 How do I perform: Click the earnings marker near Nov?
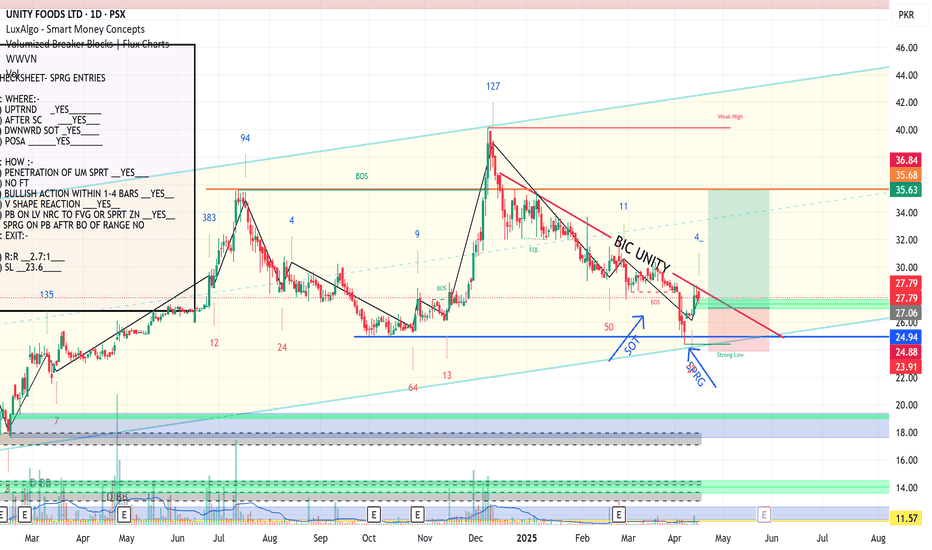(x=417, y=514)
